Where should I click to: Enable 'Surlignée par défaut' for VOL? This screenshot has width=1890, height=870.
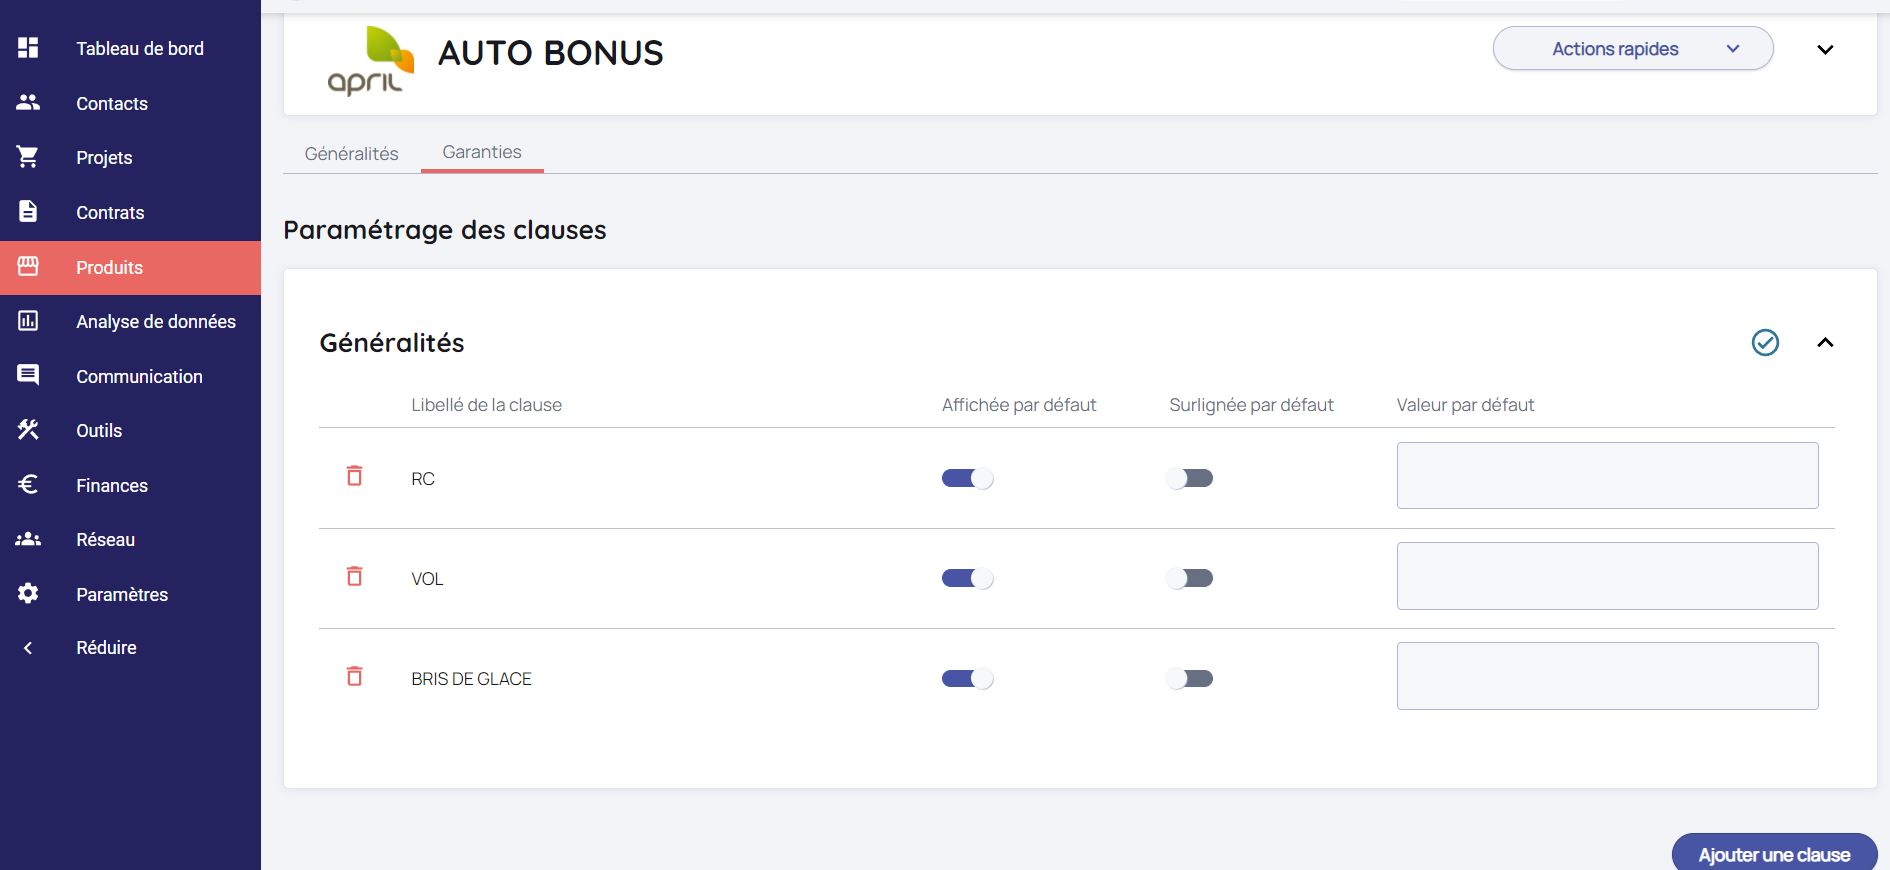[x=1189, y=578]
